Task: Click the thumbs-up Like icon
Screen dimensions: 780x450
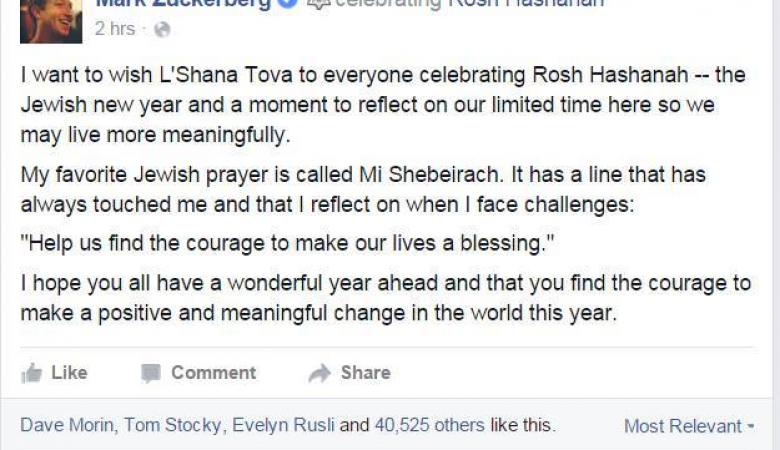Action: pyautogui.click(x=32, y=373)
